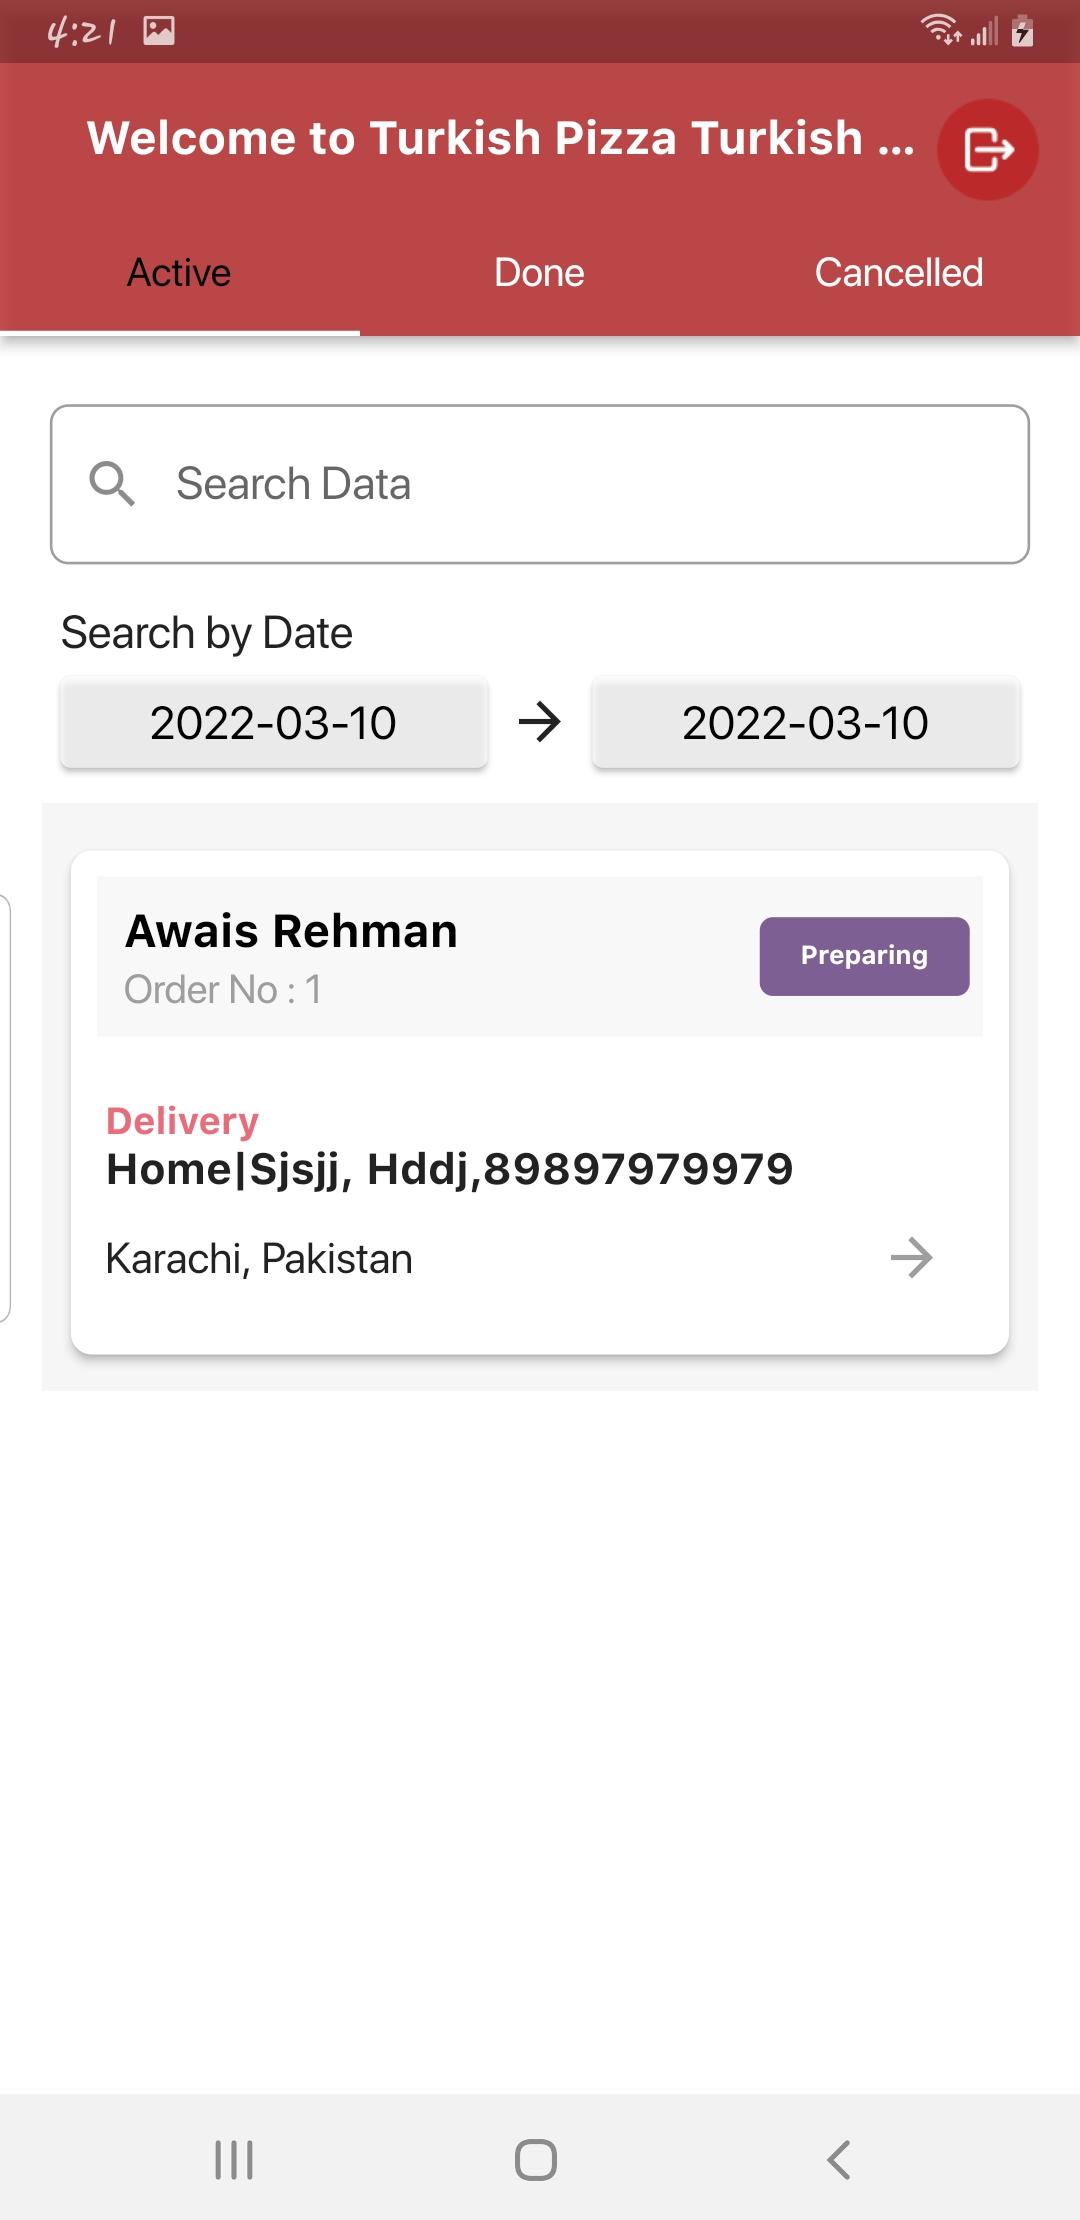The image size is (1080, 2220).
Task: Switch to the Done tab
Action: pyautogui.click(x=540, y=273)
